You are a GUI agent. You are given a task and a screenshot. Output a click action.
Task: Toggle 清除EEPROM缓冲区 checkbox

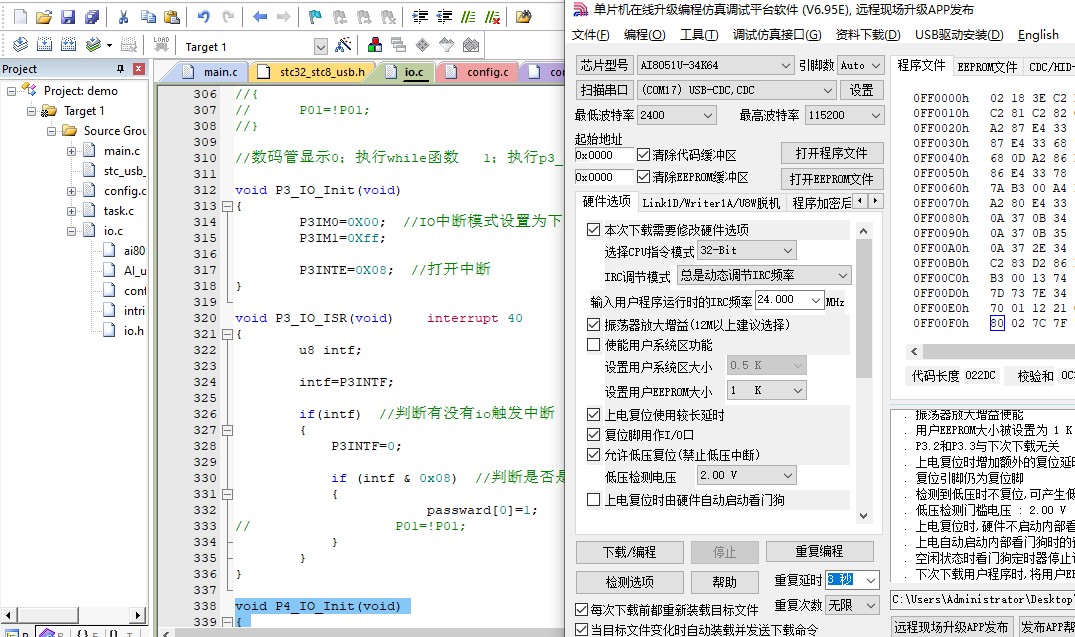643,177
